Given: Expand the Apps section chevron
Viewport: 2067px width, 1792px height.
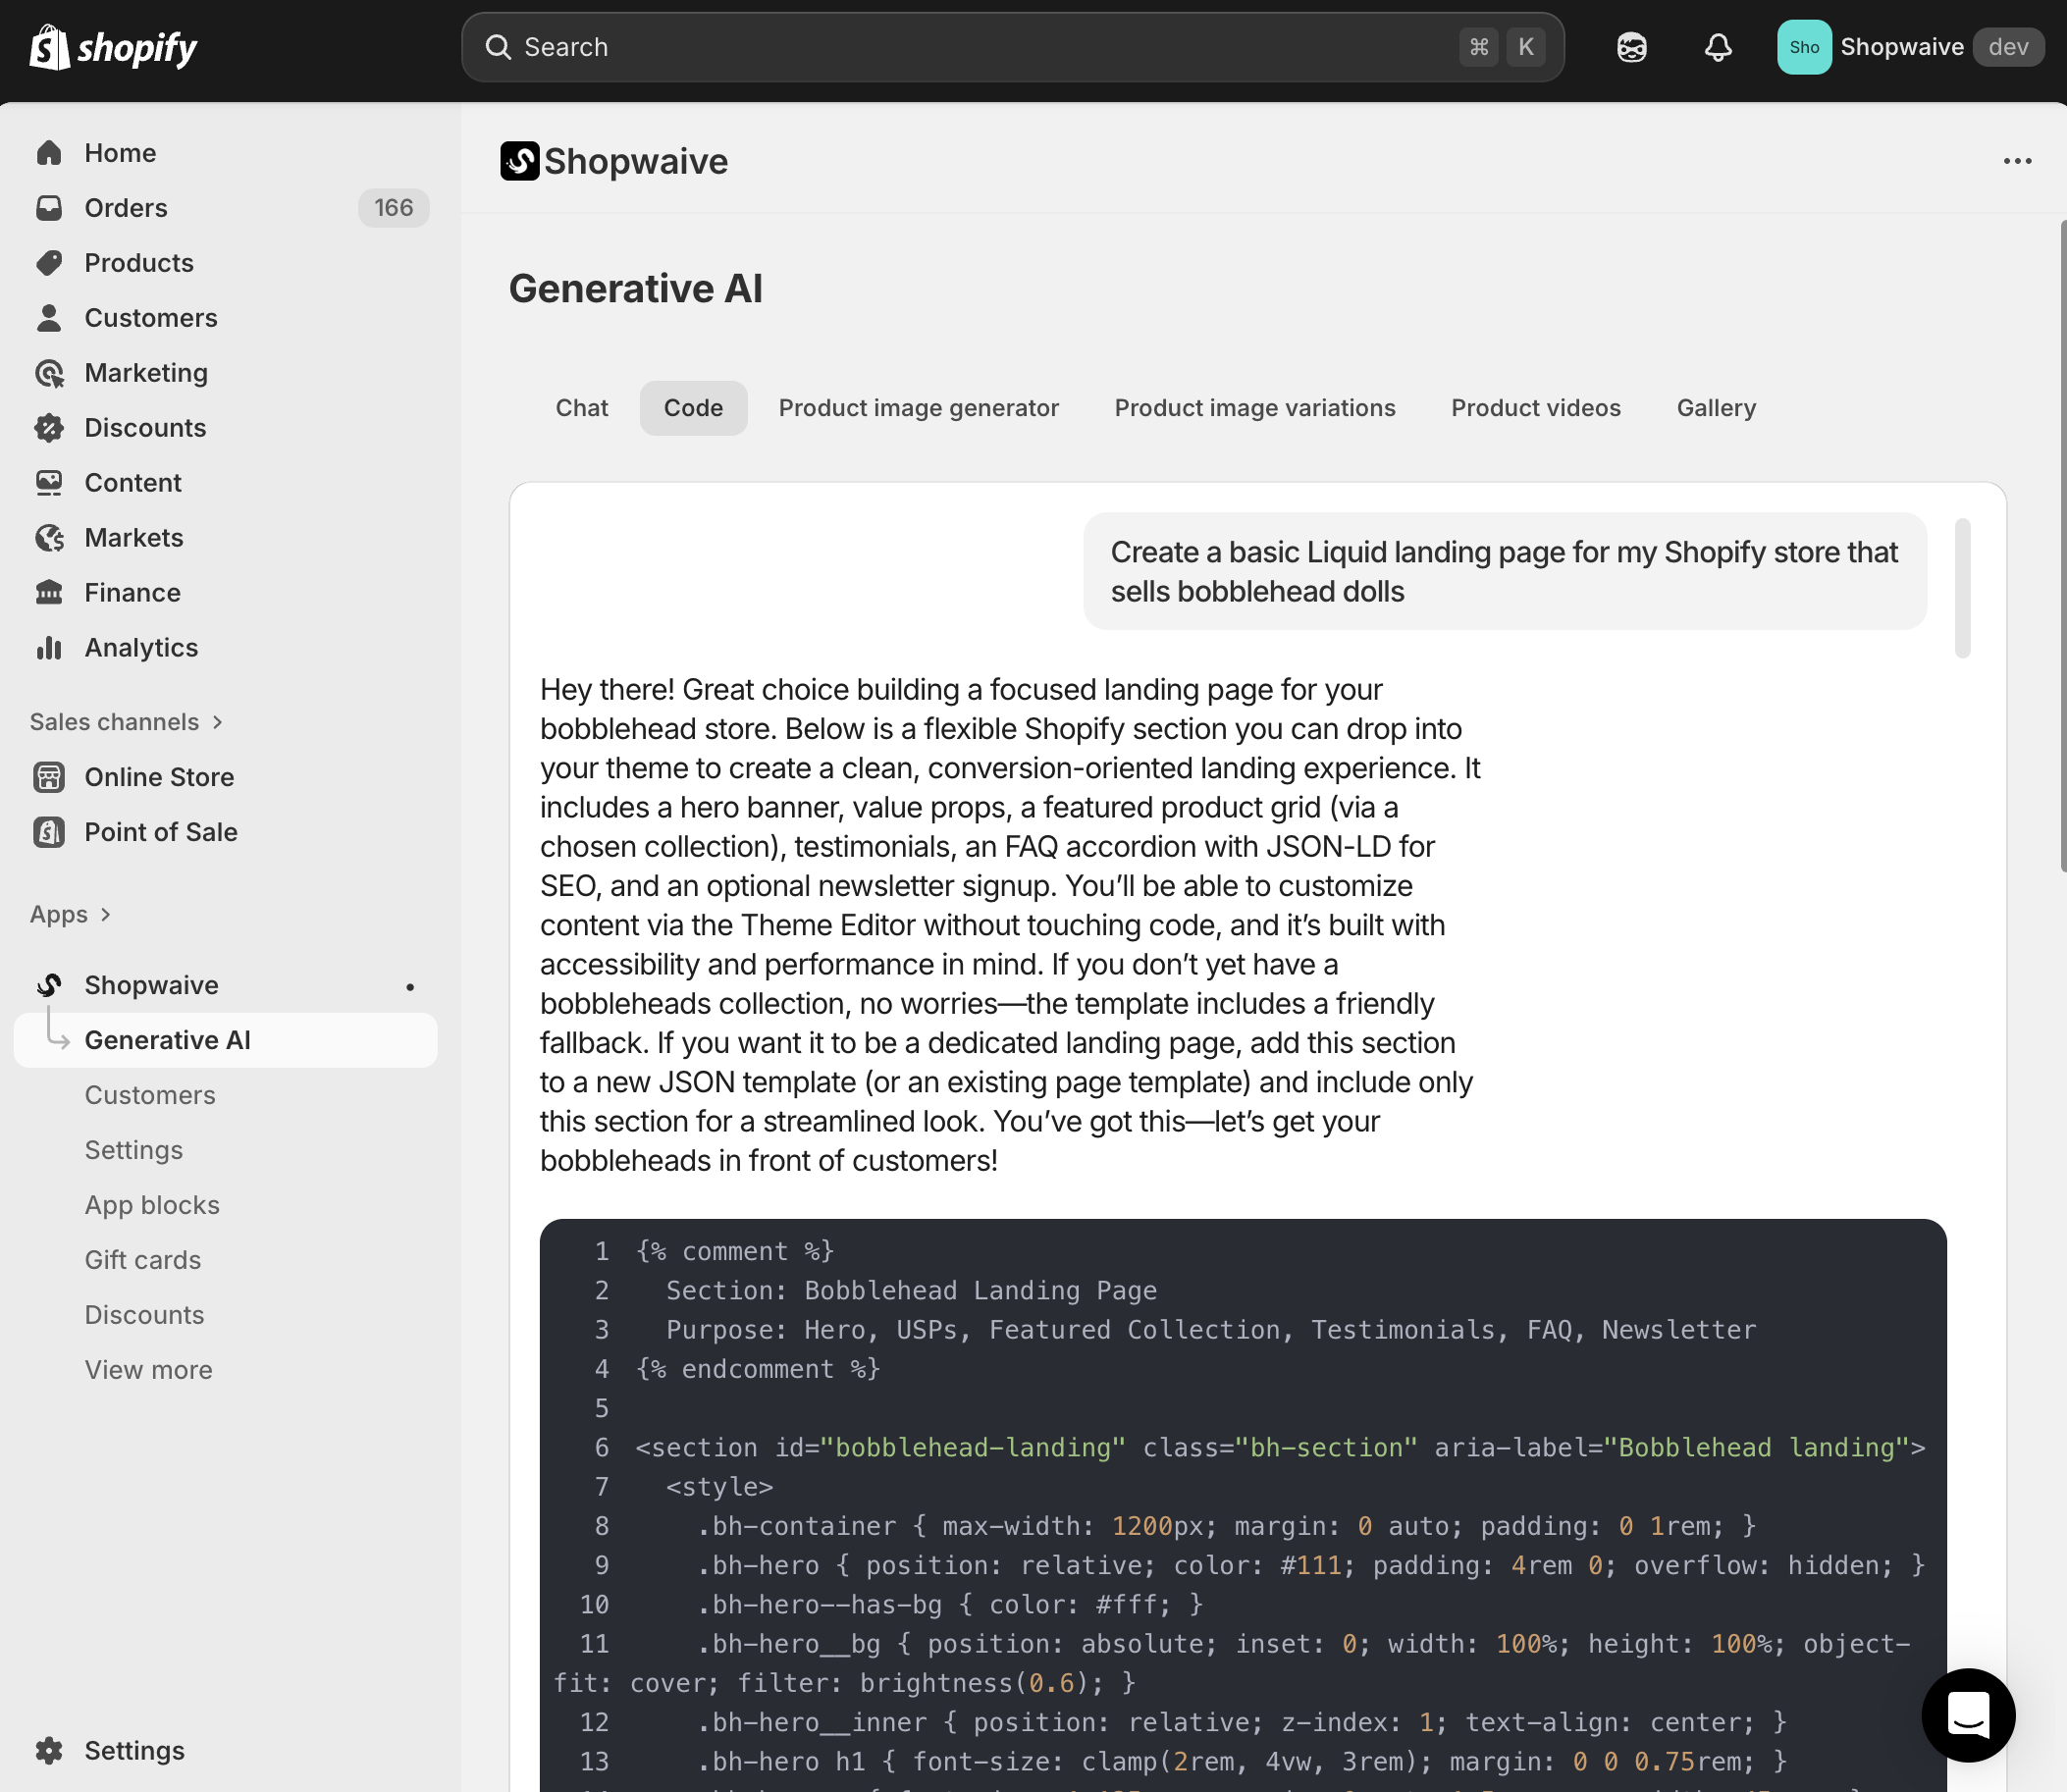Looking at the screenshot, I should tap(106, 914).
